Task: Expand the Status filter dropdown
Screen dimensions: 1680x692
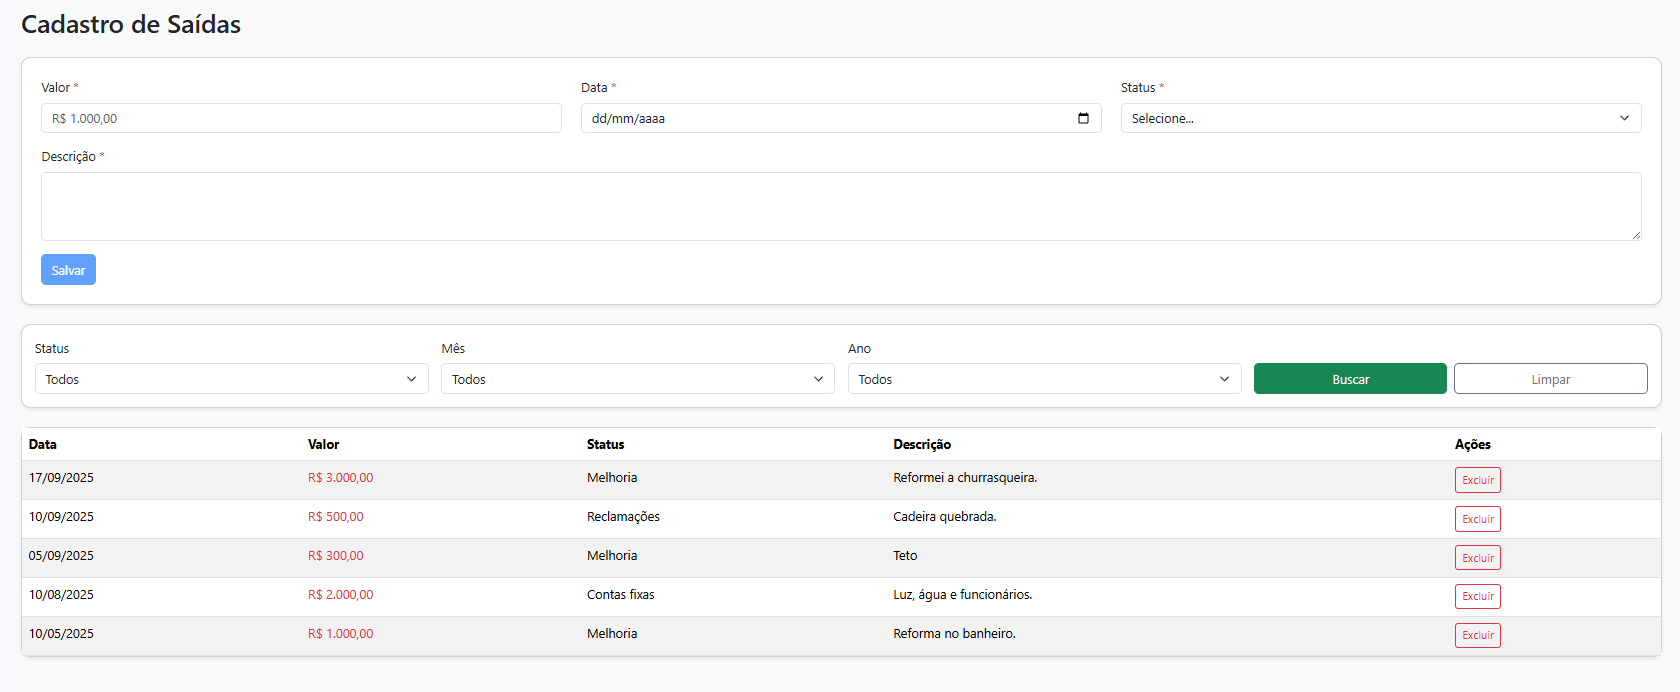Action: pyautogui.click(x=231, y=379)
